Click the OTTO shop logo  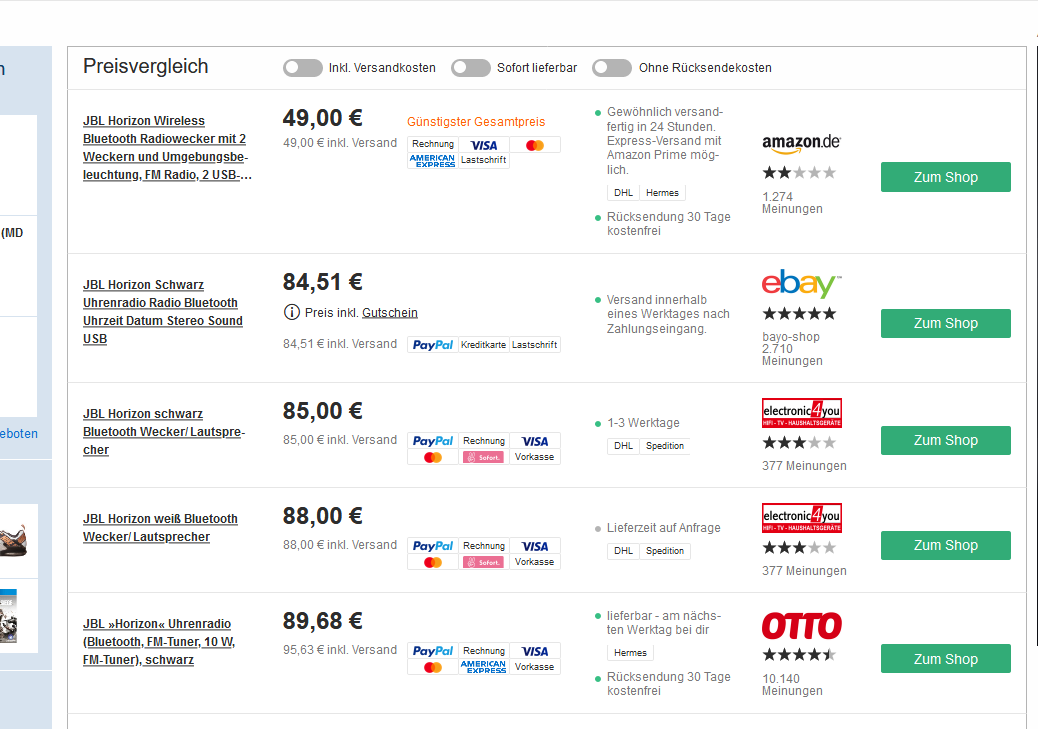click(801, 626)
